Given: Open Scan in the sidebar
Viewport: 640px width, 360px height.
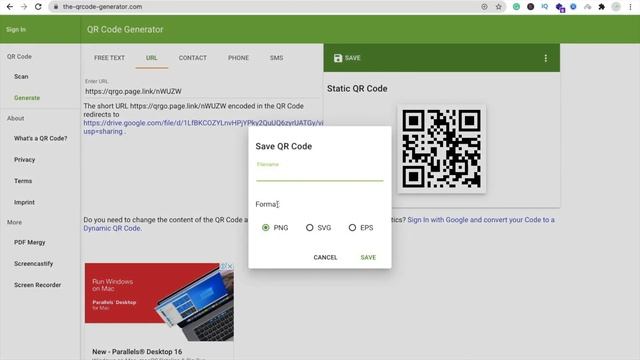Looking at the screenshot, I should (x=21, y=76).
